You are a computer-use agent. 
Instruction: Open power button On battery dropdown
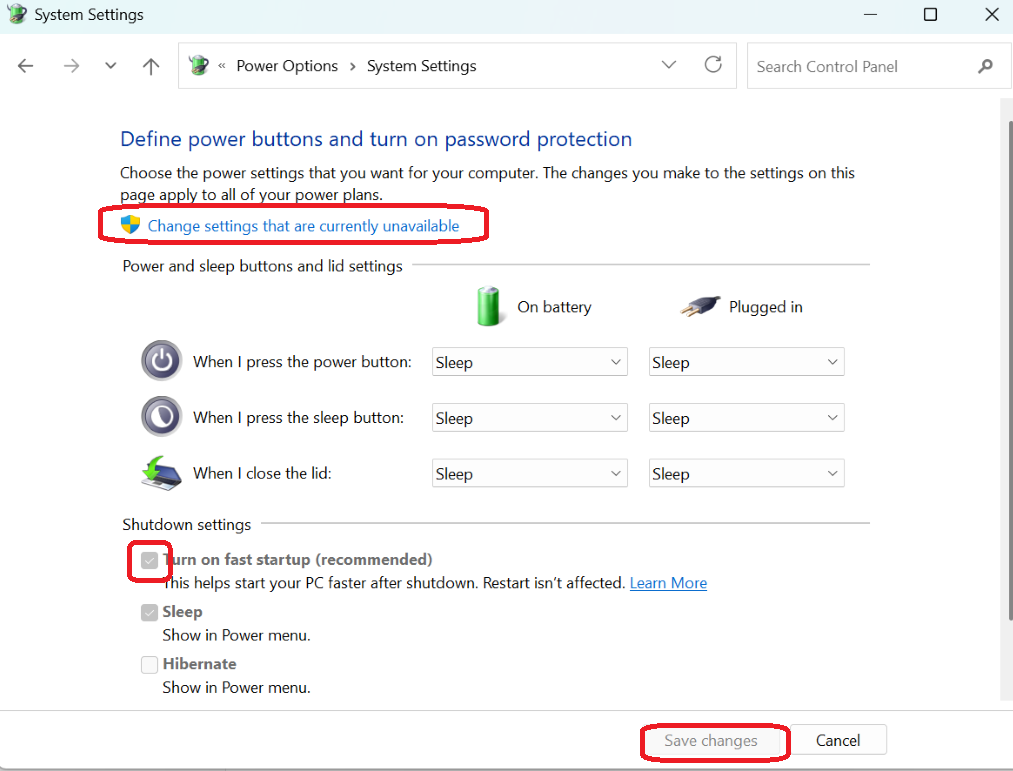pyautogui.click(x=530, y=362)
